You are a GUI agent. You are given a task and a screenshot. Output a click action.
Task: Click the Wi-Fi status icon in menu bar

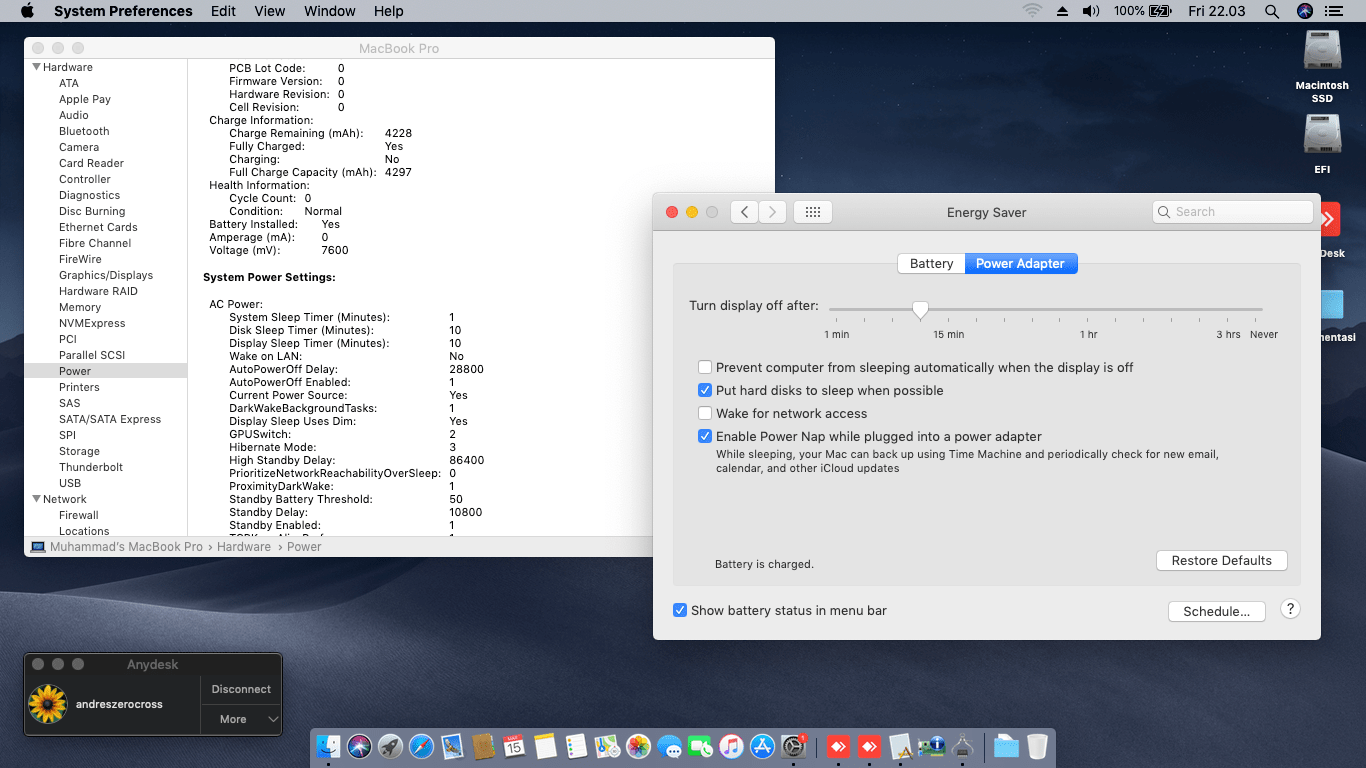click(1032, 11)
